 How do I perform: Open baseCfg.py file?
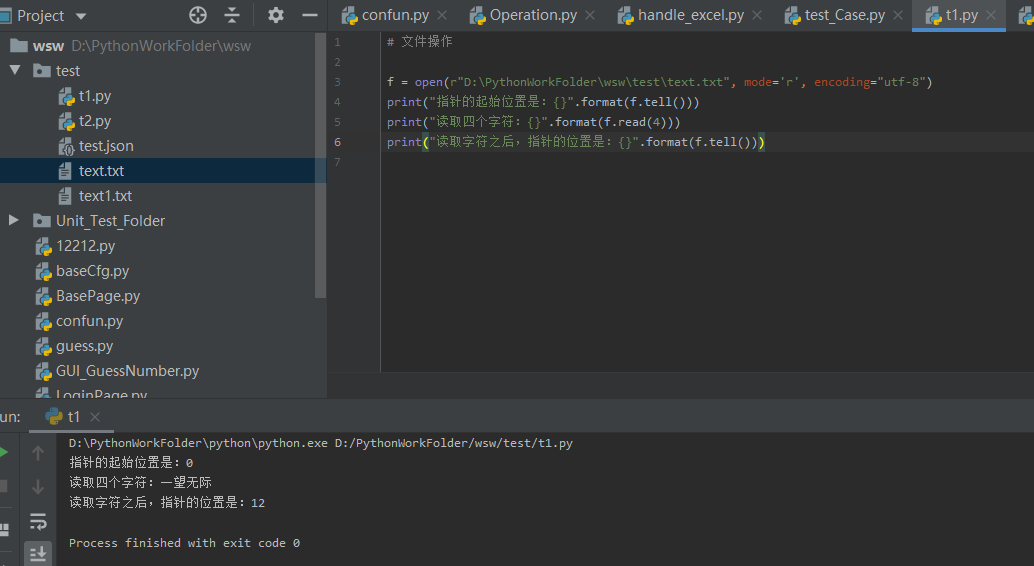[x=92, y=271]
